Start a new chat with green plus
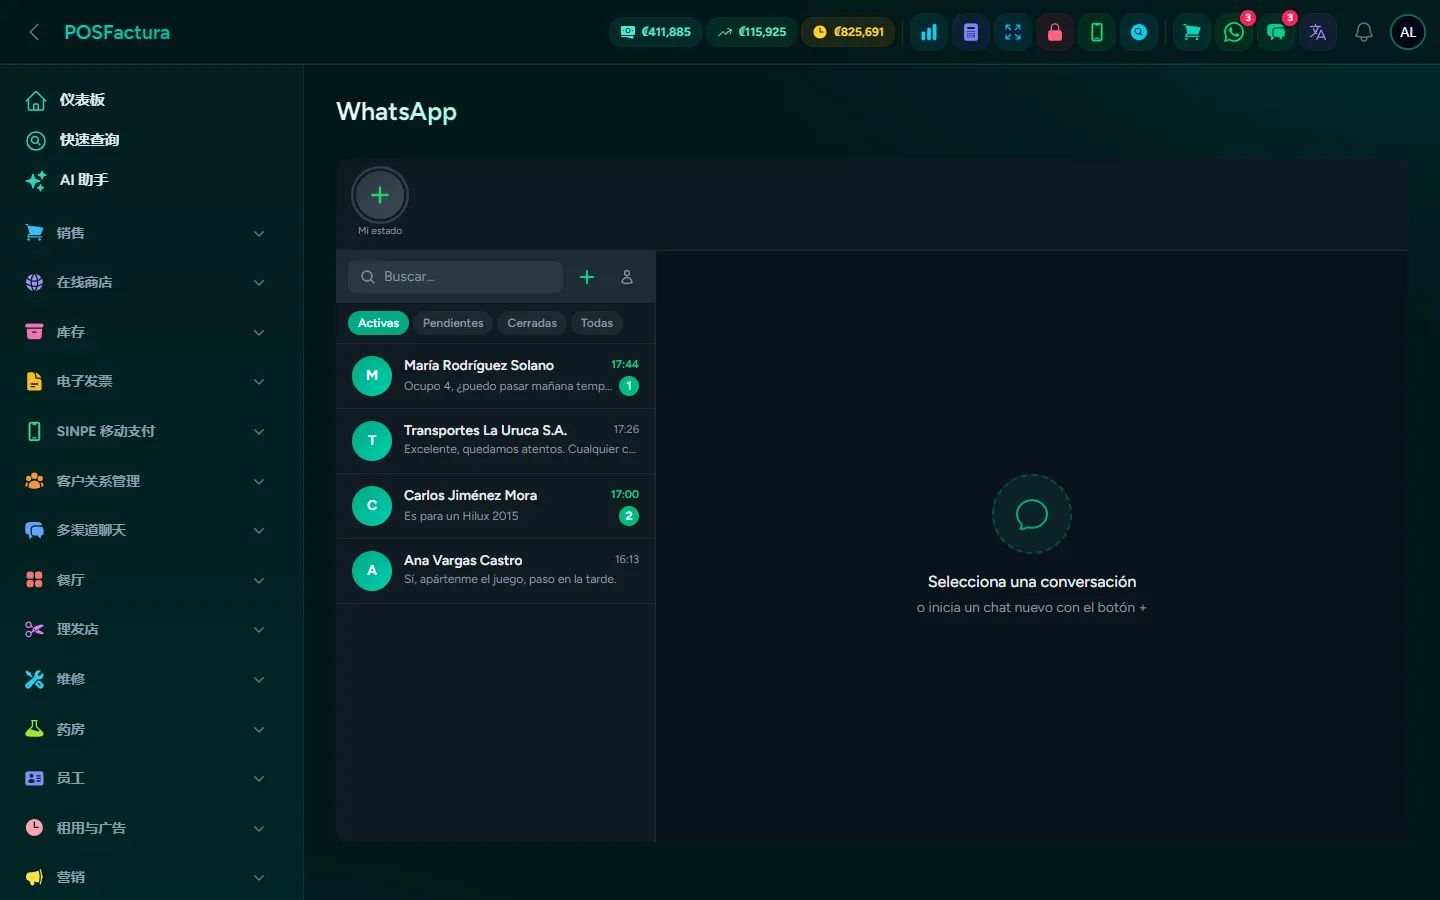Viewport: 1440px width, 900px height. (x=587, y=277)
